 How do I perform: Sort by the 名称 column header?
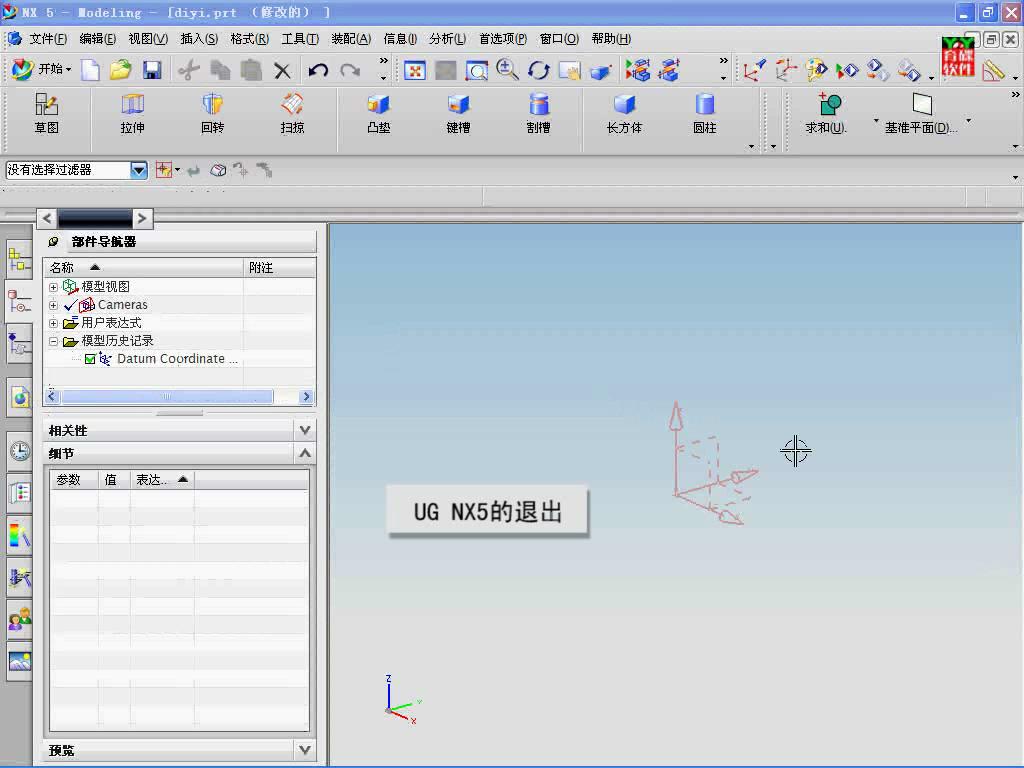point(143,268)
